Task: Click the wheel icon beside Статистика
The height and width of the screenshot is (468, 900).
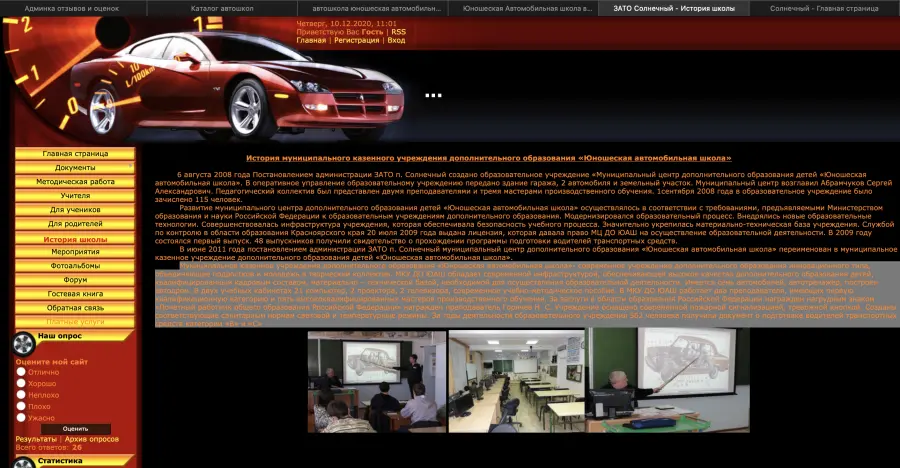Action: [x=24, y=461]
